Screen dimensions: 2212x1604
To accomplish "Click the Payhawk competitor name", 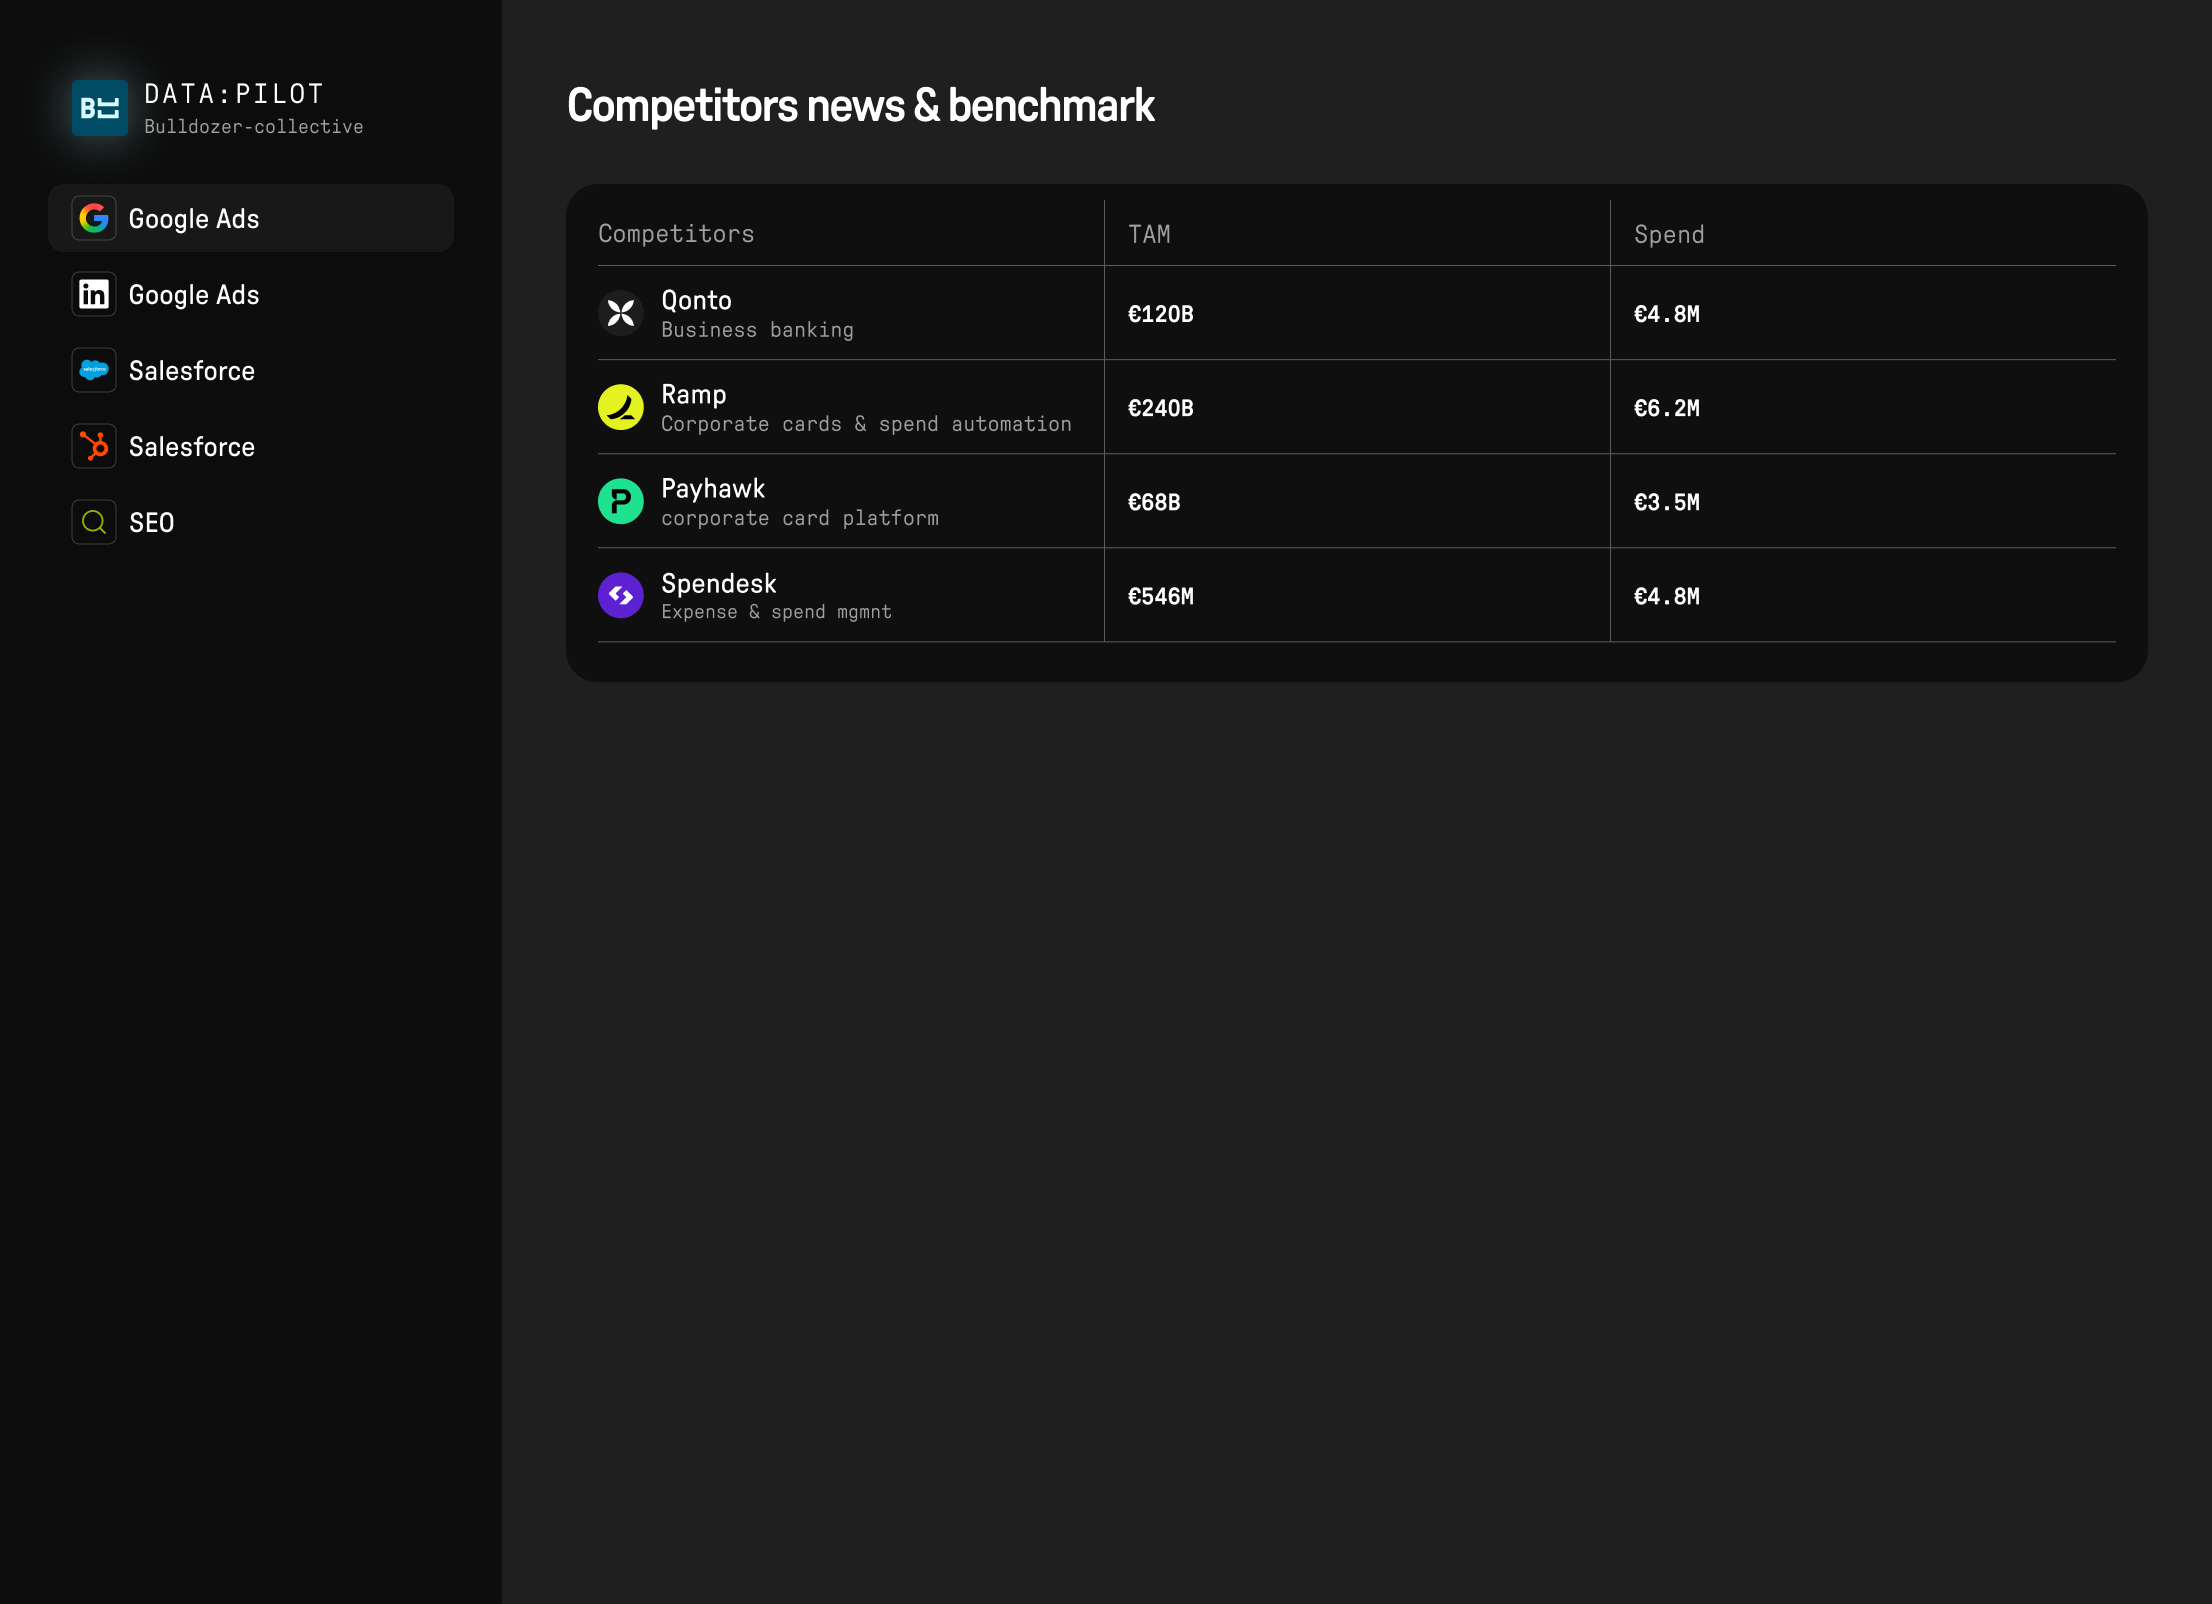I will click(x=712, y=488).
